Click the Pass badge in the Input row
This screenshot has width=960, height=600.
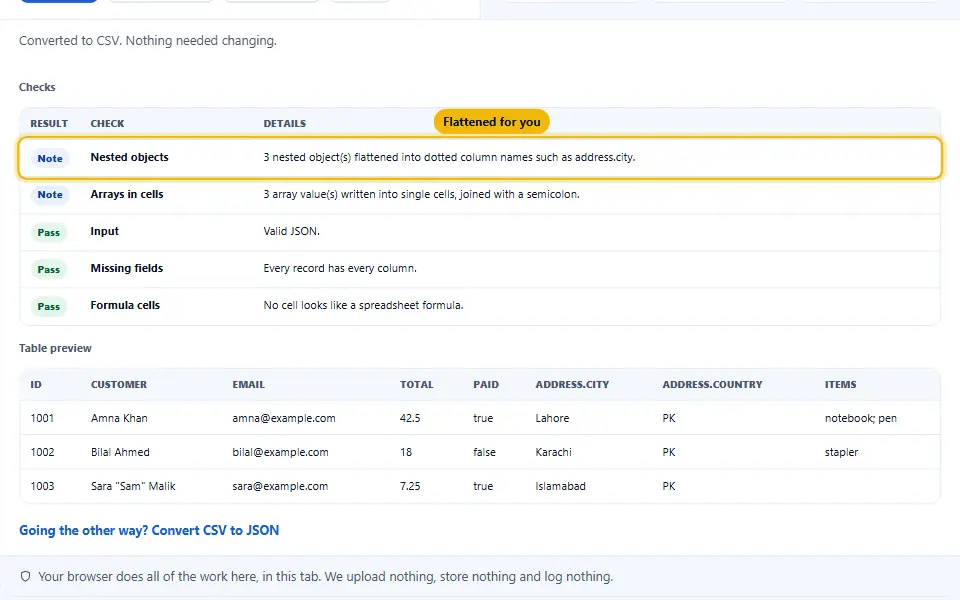[x=48, y=232]
